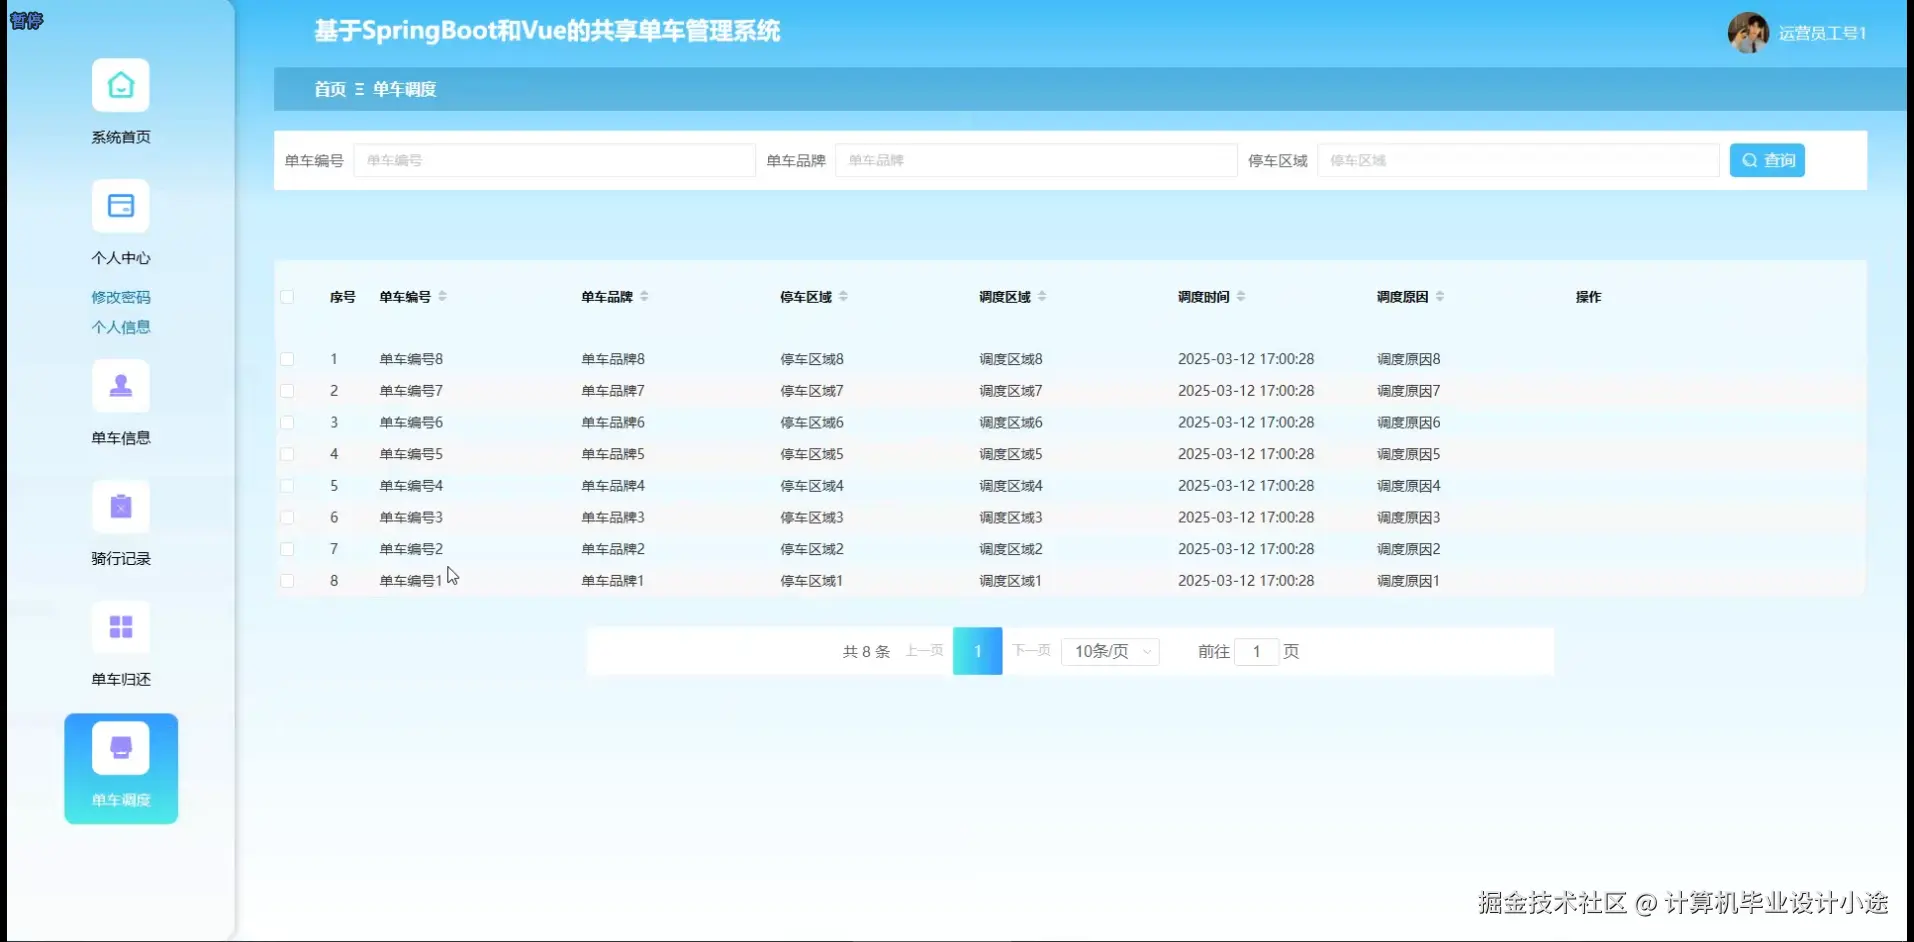Image resolution: width=1914 pixels, height=942 pixels.
Task: Check the row for 单车编号2
Action: pyautogui.click(x=287, y=549)
